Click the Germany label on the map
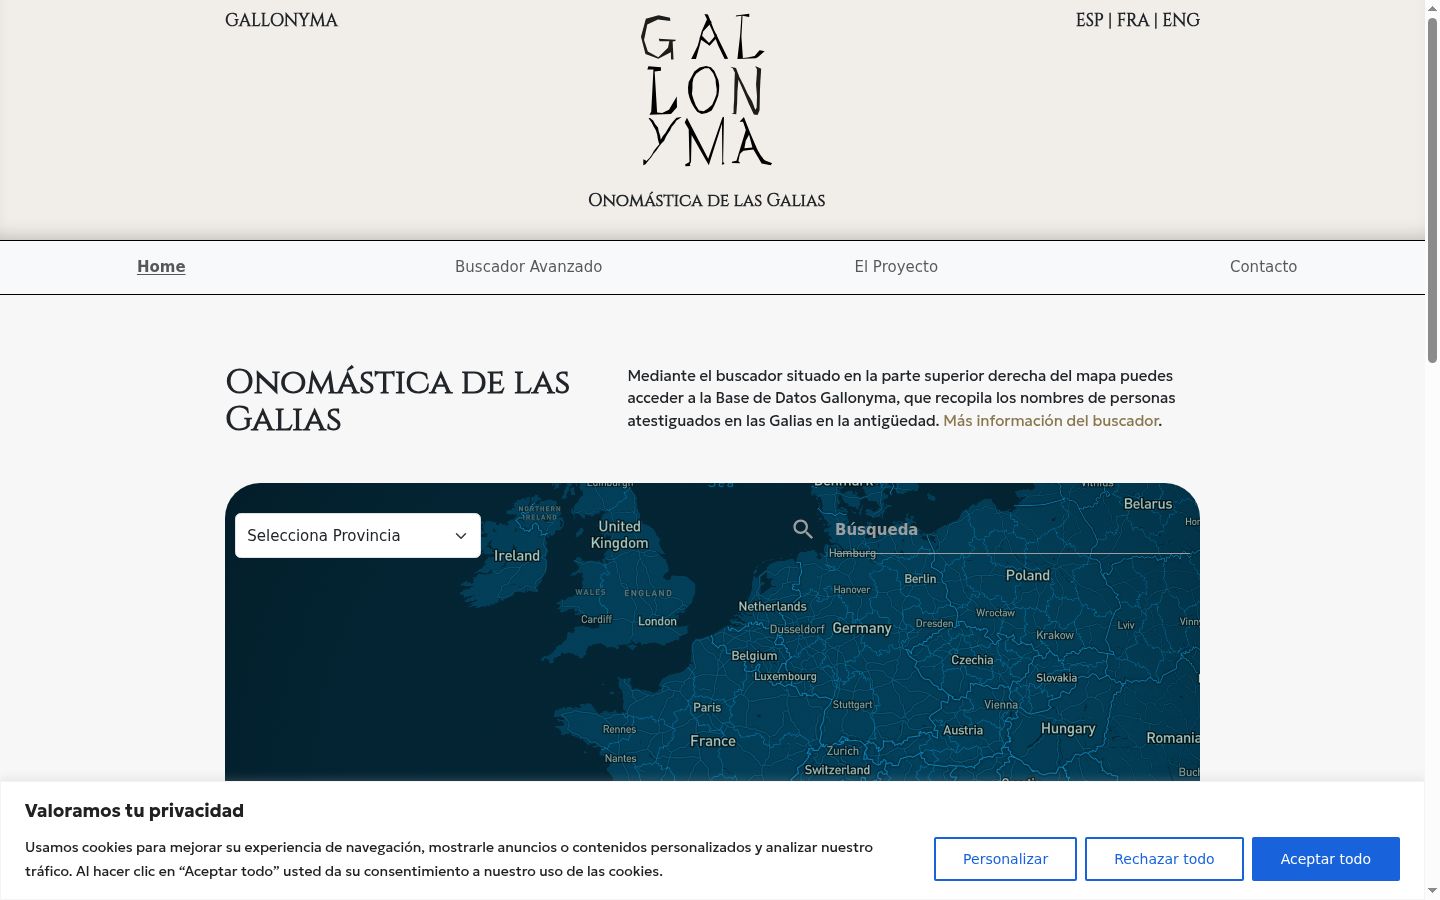Image resolution: width=1440 pixels, height=900 pixels. [x=862, y=628]
